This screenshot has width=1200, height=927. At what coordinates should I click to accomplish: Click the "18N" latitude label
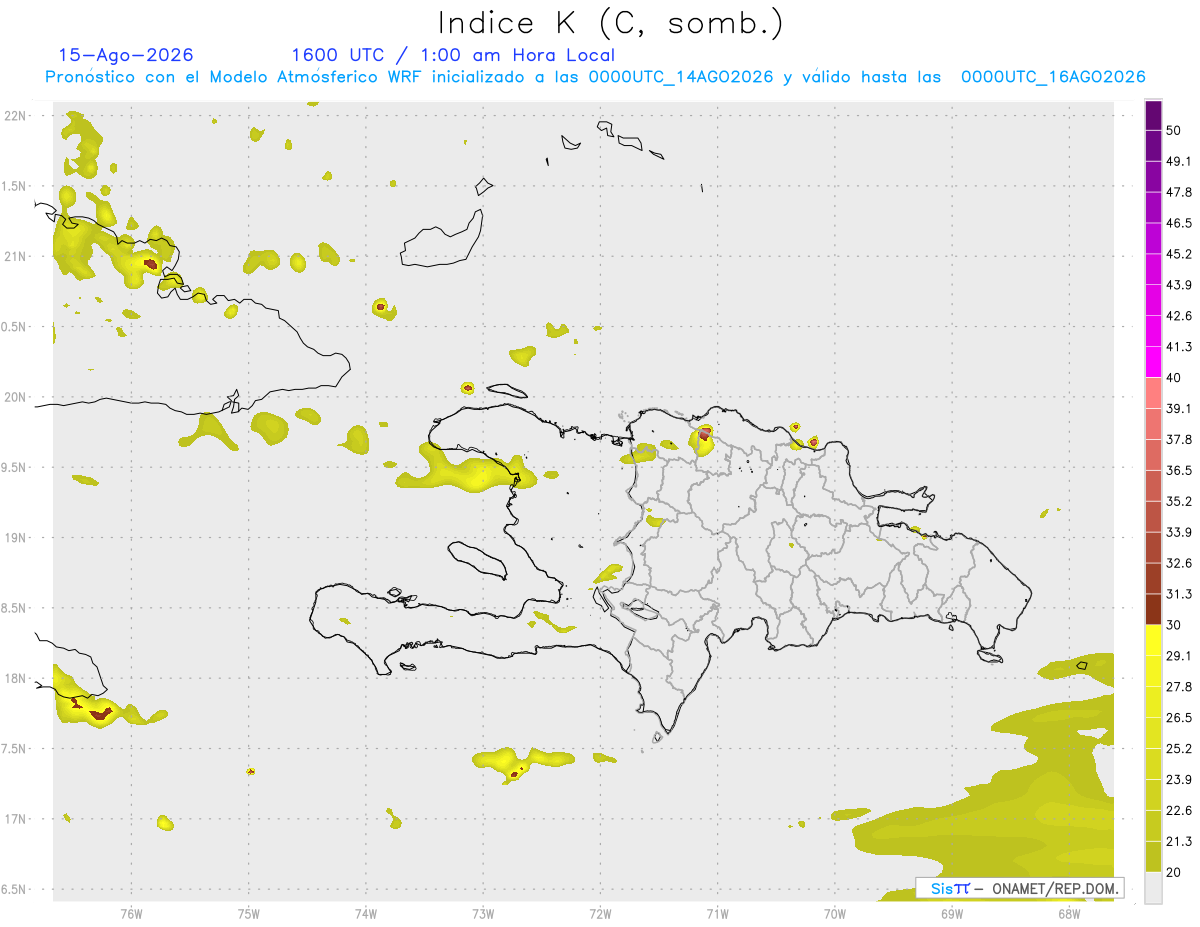[15, 678]
